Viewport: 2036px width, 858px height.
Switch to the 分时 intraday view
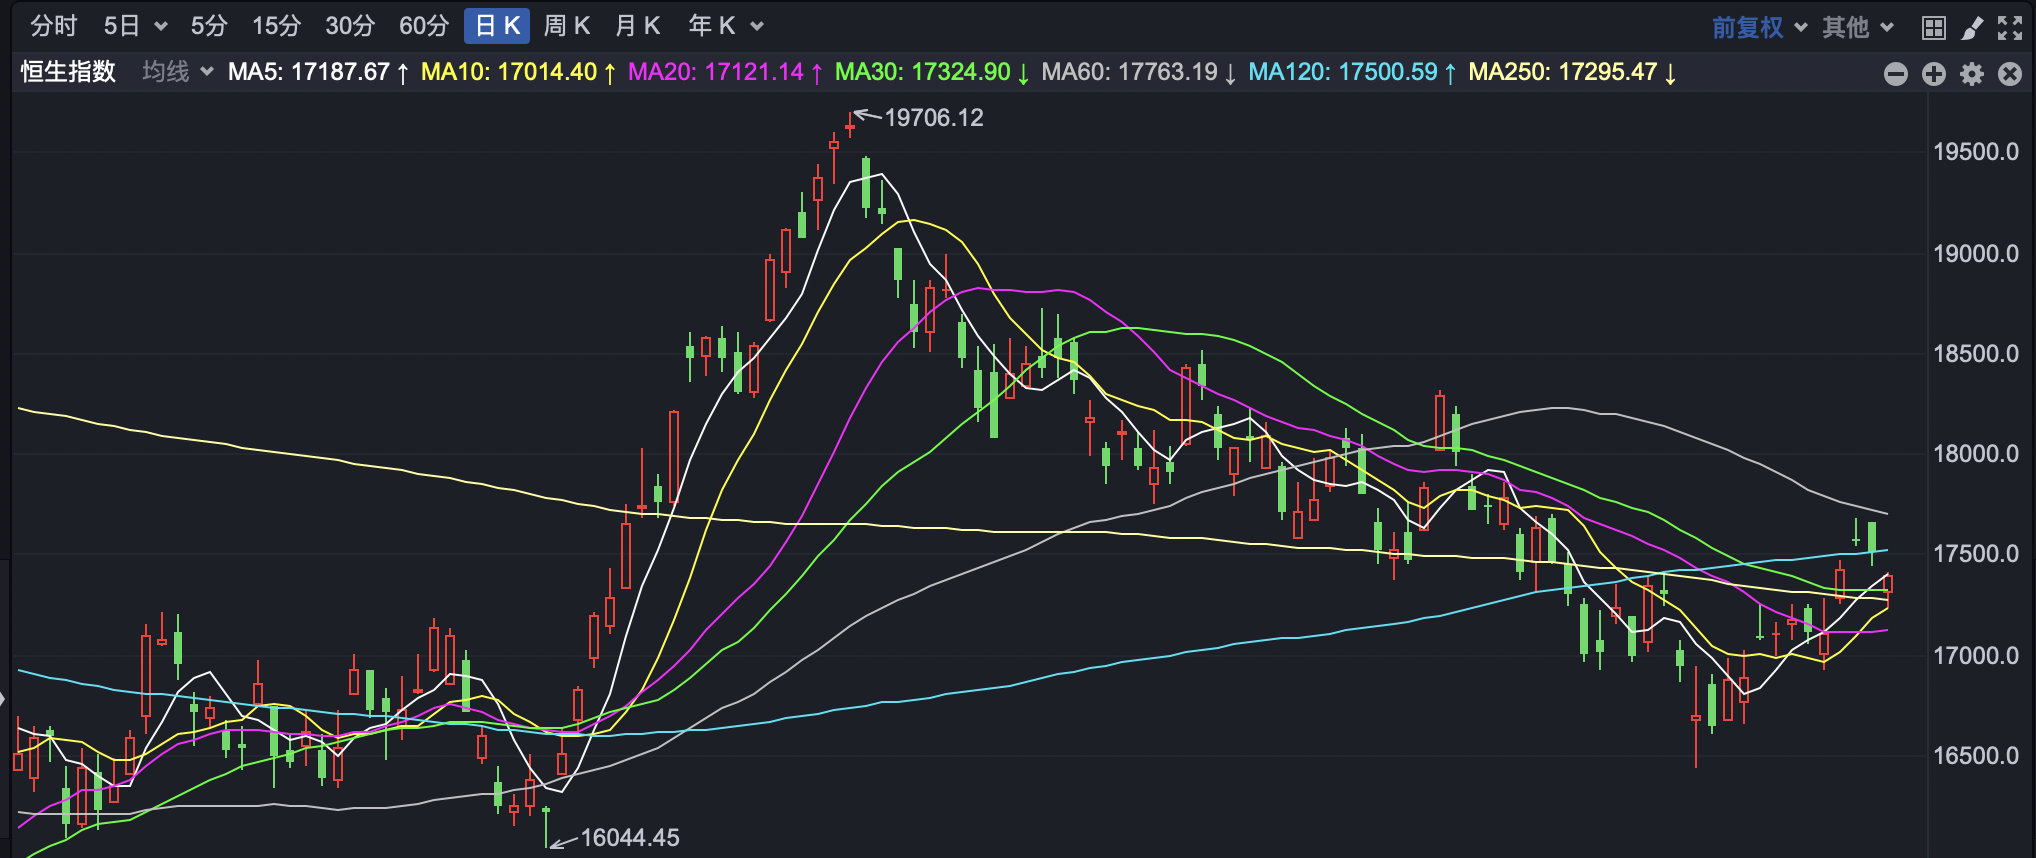coord(54,26)
